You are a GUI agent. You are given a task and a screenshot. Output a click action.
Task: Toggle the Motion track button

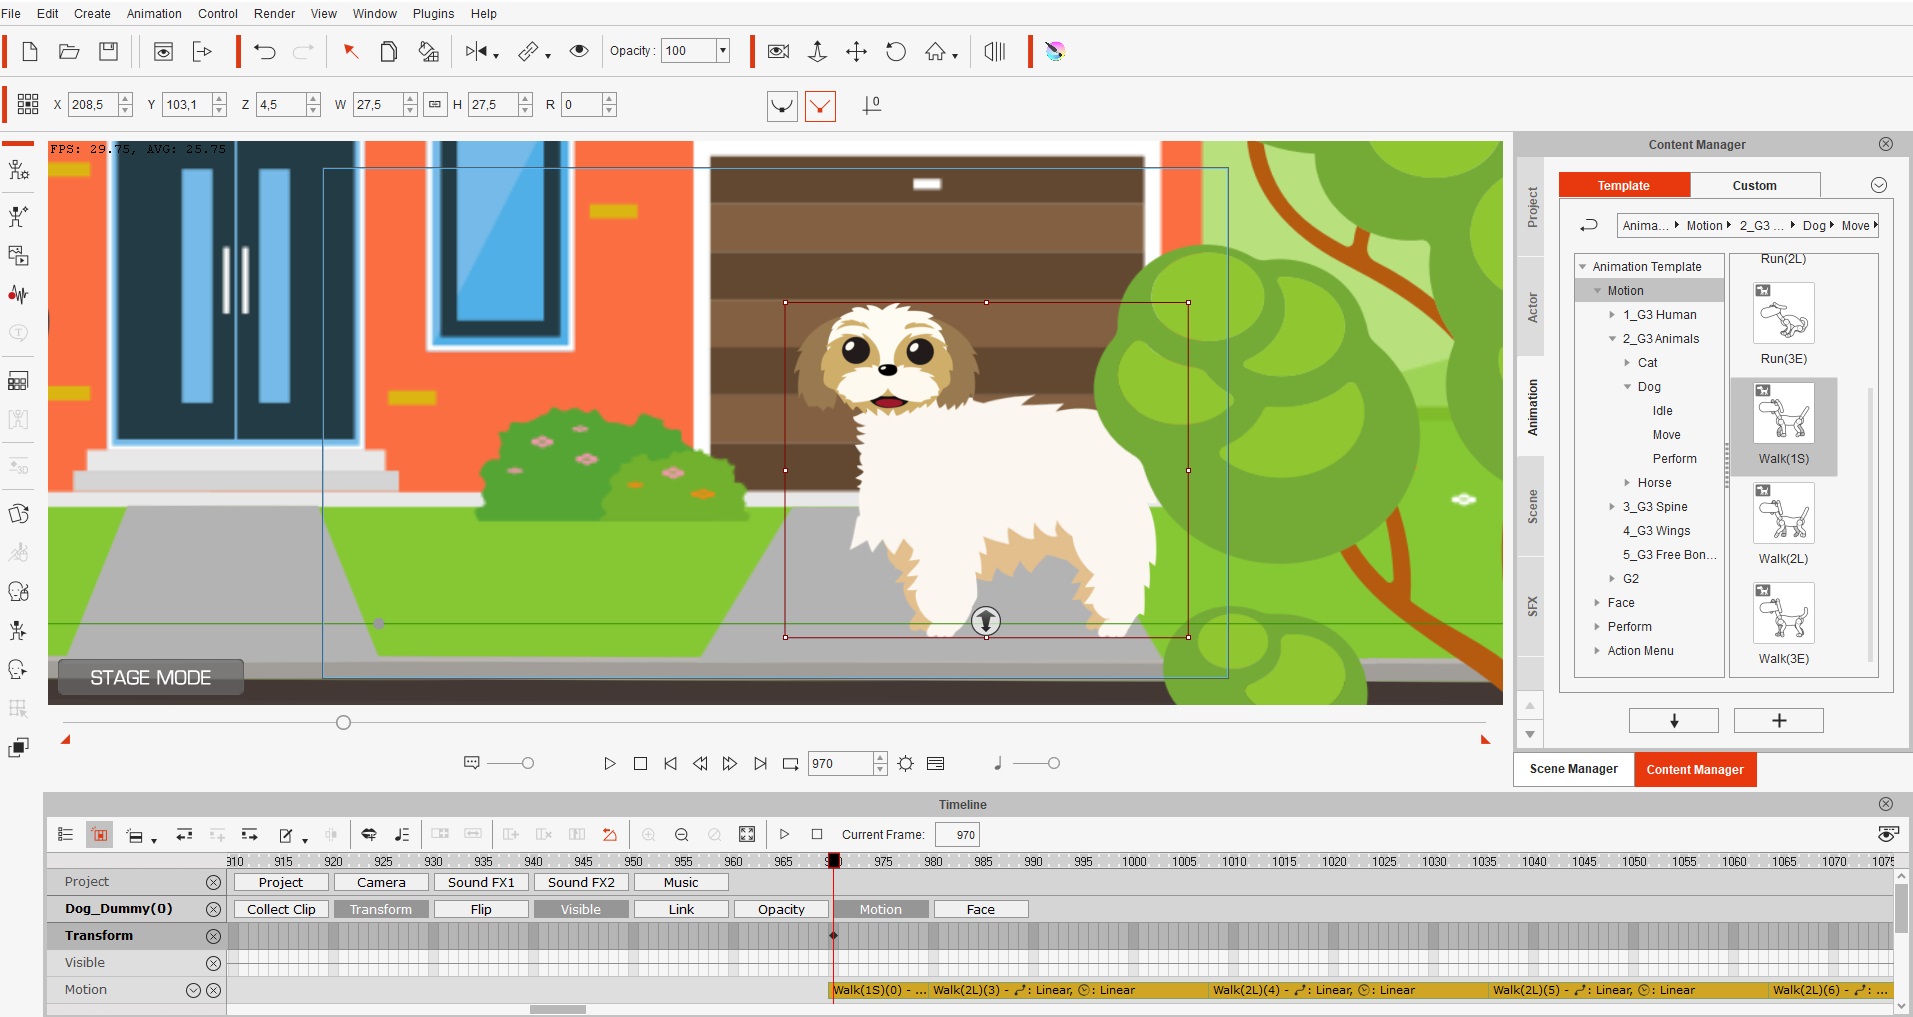coord(881,909)
